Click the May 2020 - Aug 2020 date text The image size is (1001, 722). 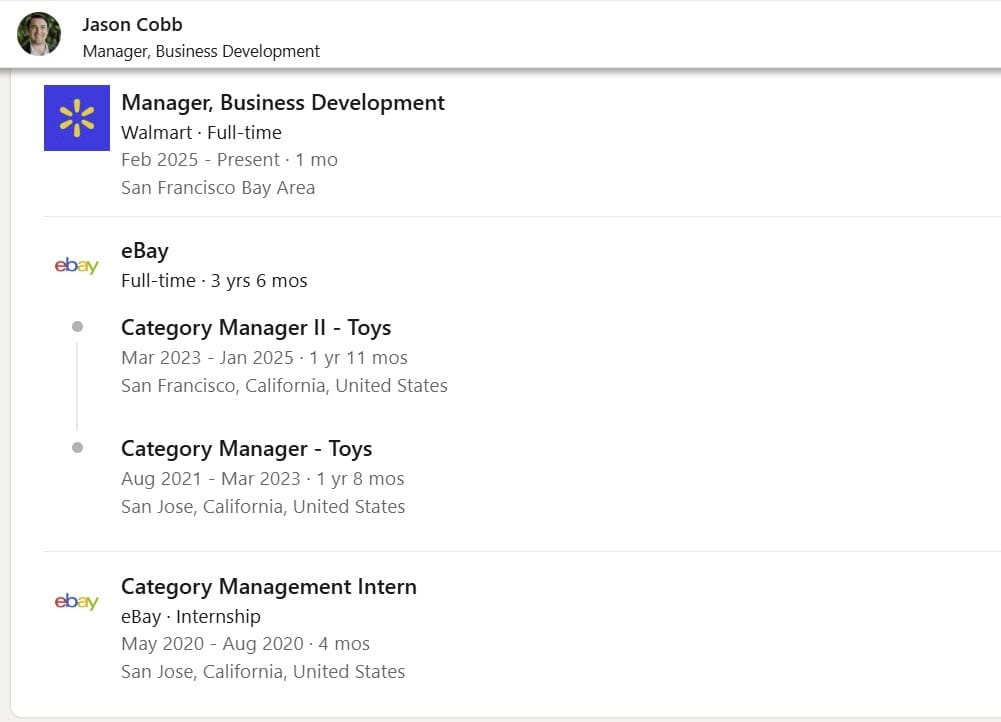point(213,644)
